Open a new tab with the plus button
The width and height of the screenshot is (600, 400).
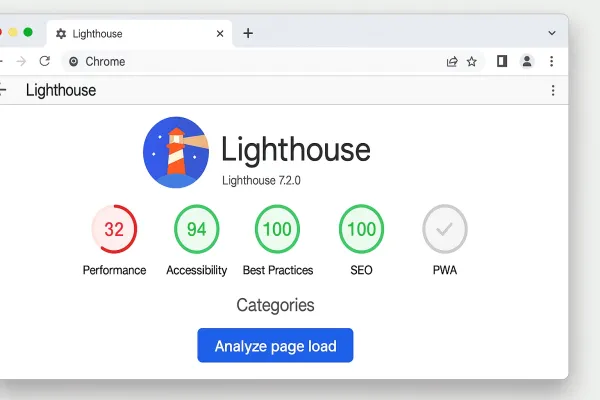[x=248, y=33]
